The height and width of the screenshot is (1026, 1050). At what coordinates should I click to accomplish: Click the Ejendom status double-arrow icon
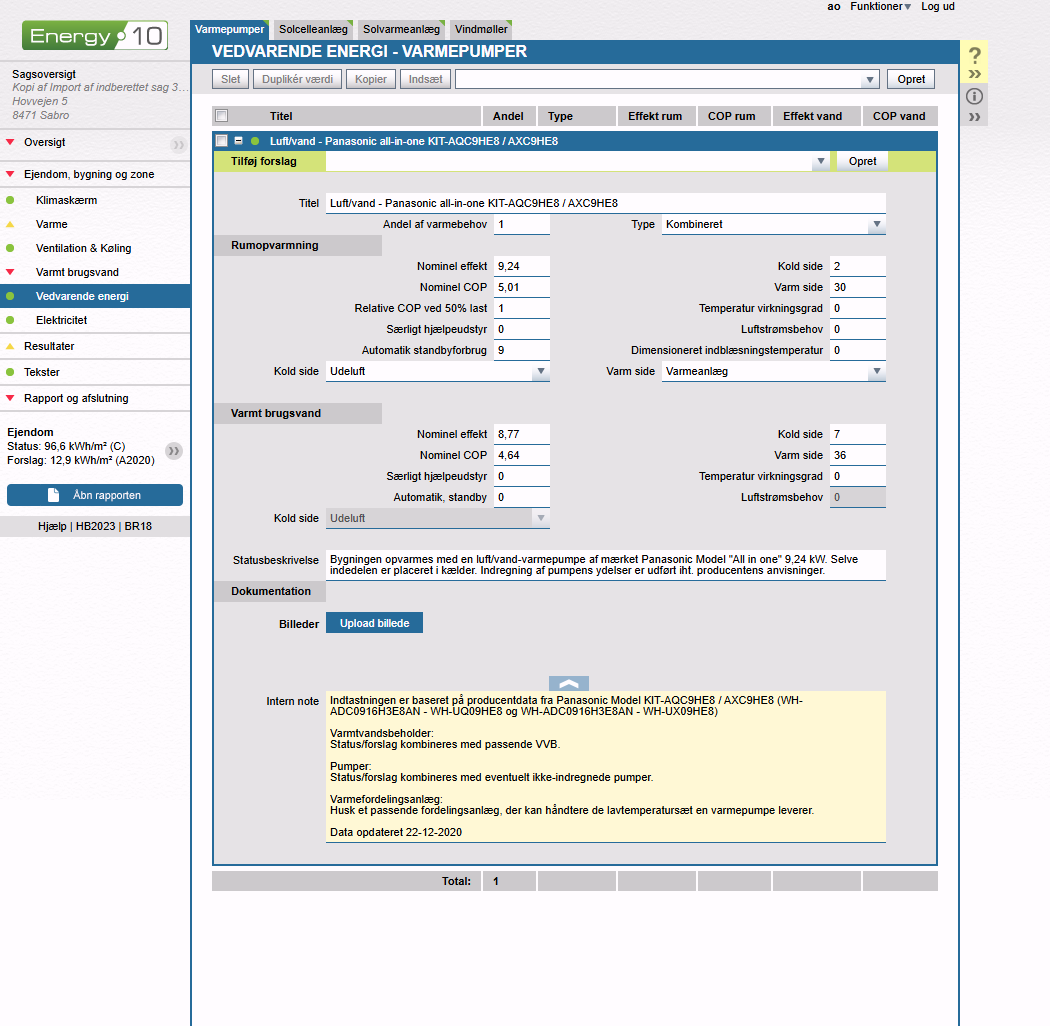click(x=174, y=451)
